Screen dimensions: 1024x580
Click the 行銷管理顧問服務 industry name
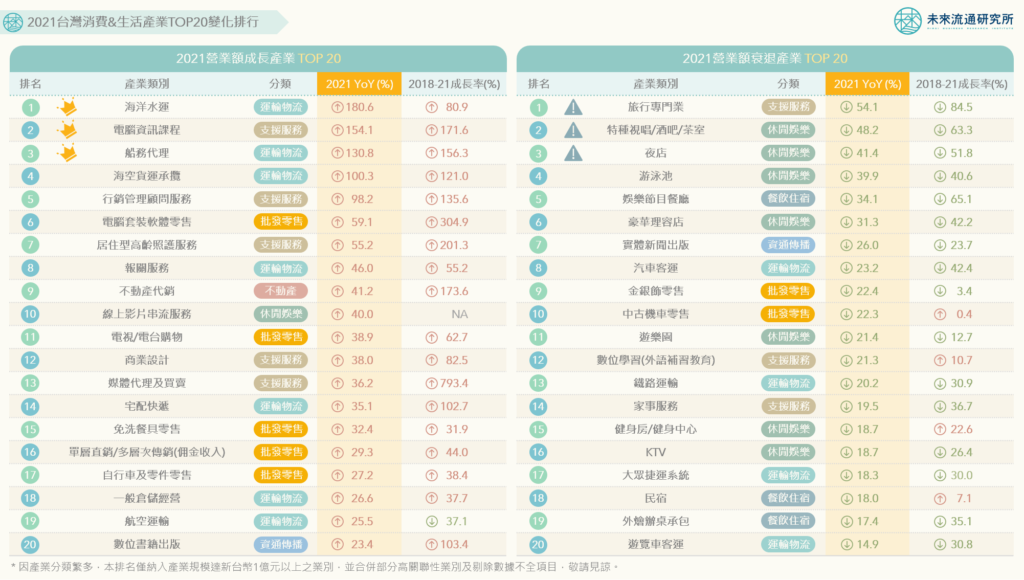[x=147, y=199]
